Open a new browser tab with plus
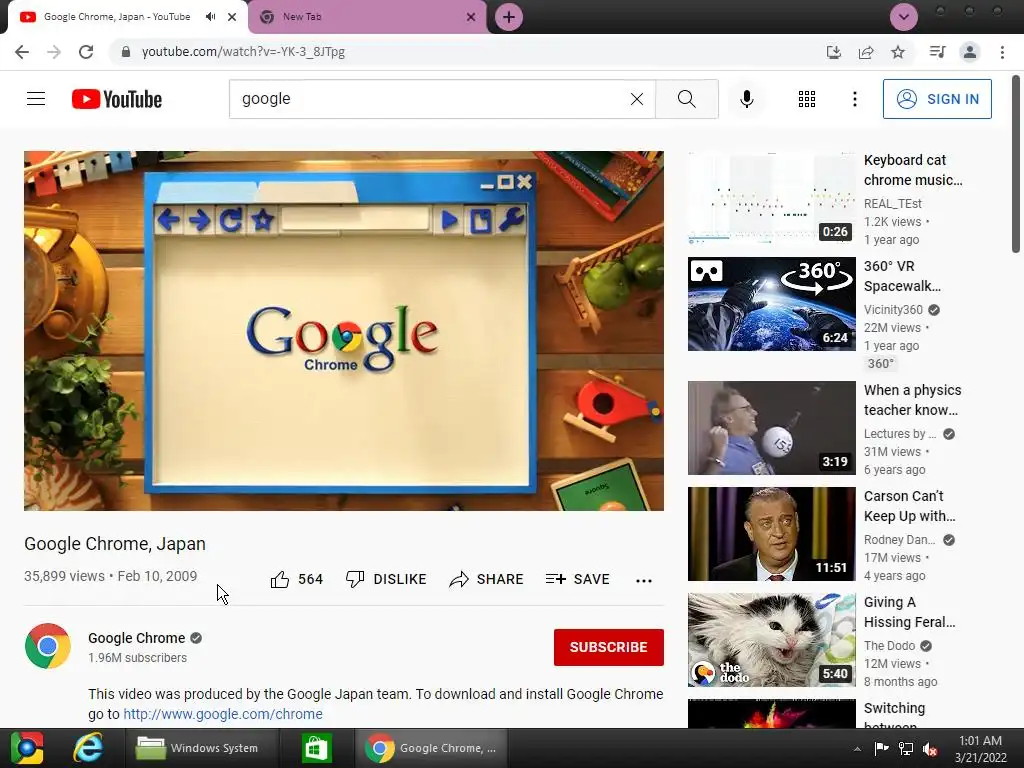This screenshot has height=768, width=1024. (x=509, y=17)
